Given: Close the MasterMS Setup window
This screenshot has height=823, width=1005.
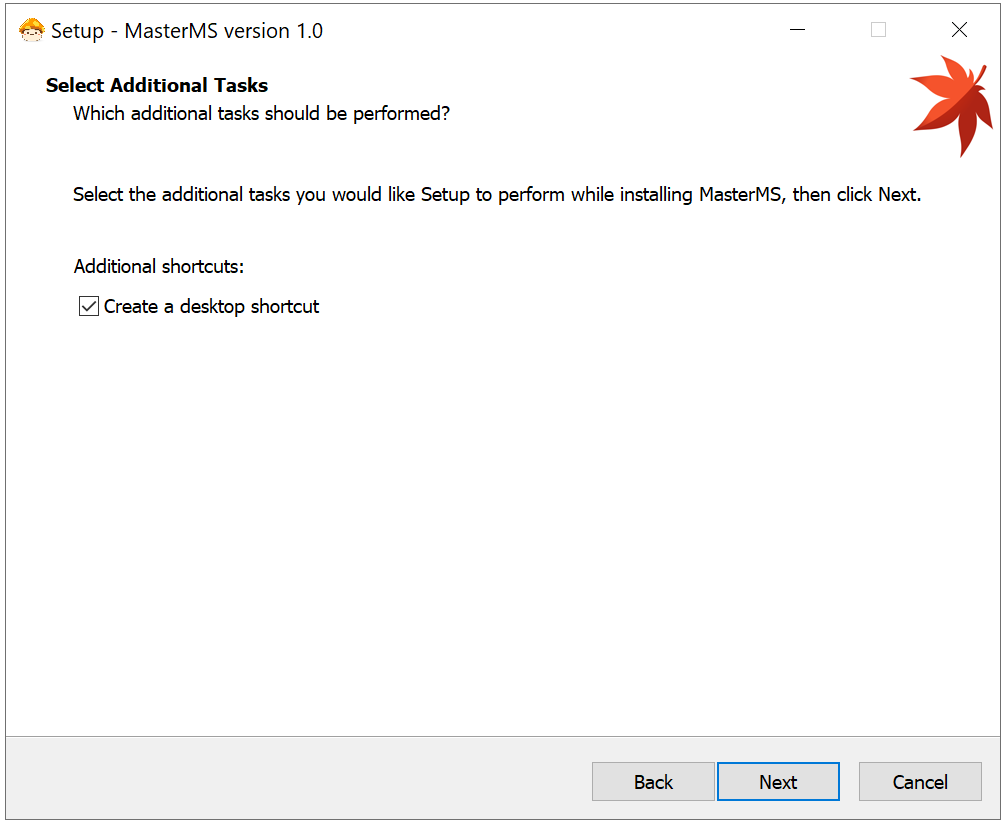Looking at the screenshot, I should (x=959, y=30).
